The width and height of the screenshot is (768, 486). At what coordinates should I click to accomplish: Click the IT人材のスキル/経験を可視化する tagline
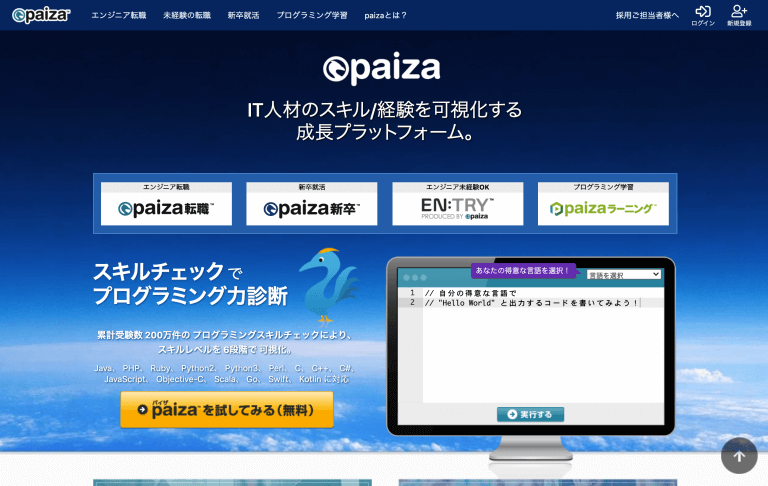click(384, 109)
